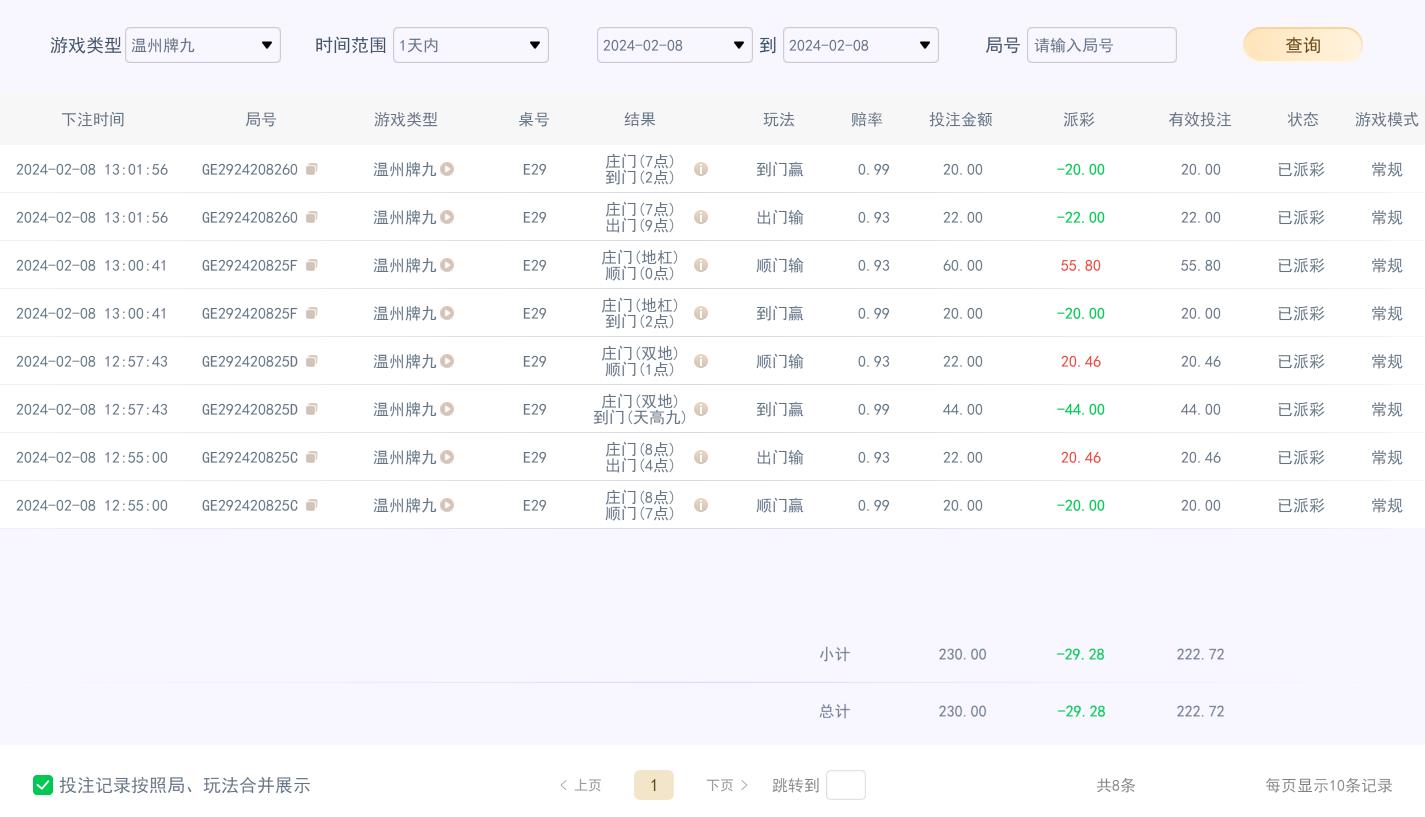
Task: Expand the 时间范围 dropdown set to 1天内
Action: coord(471,45)
